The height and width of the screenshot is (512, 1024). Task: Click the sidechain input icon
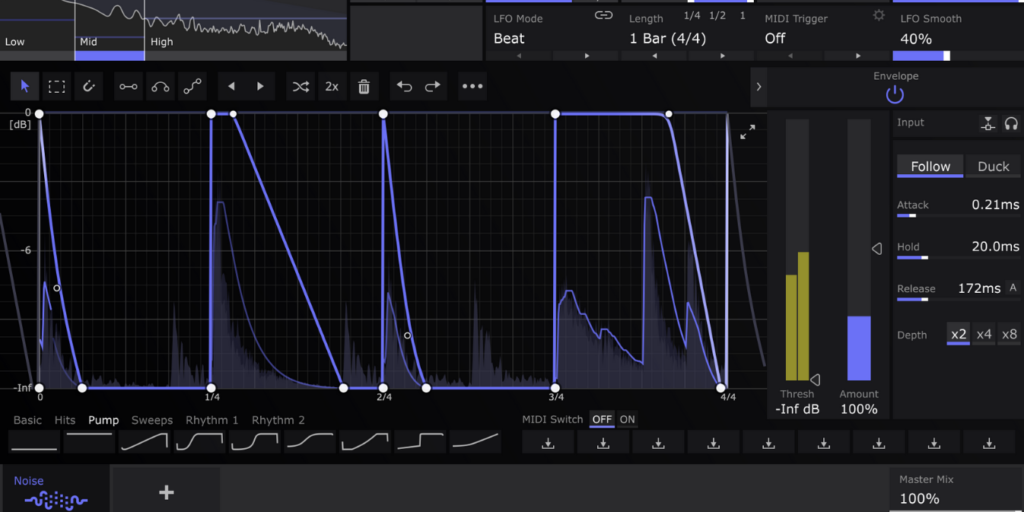click(989, 123)
